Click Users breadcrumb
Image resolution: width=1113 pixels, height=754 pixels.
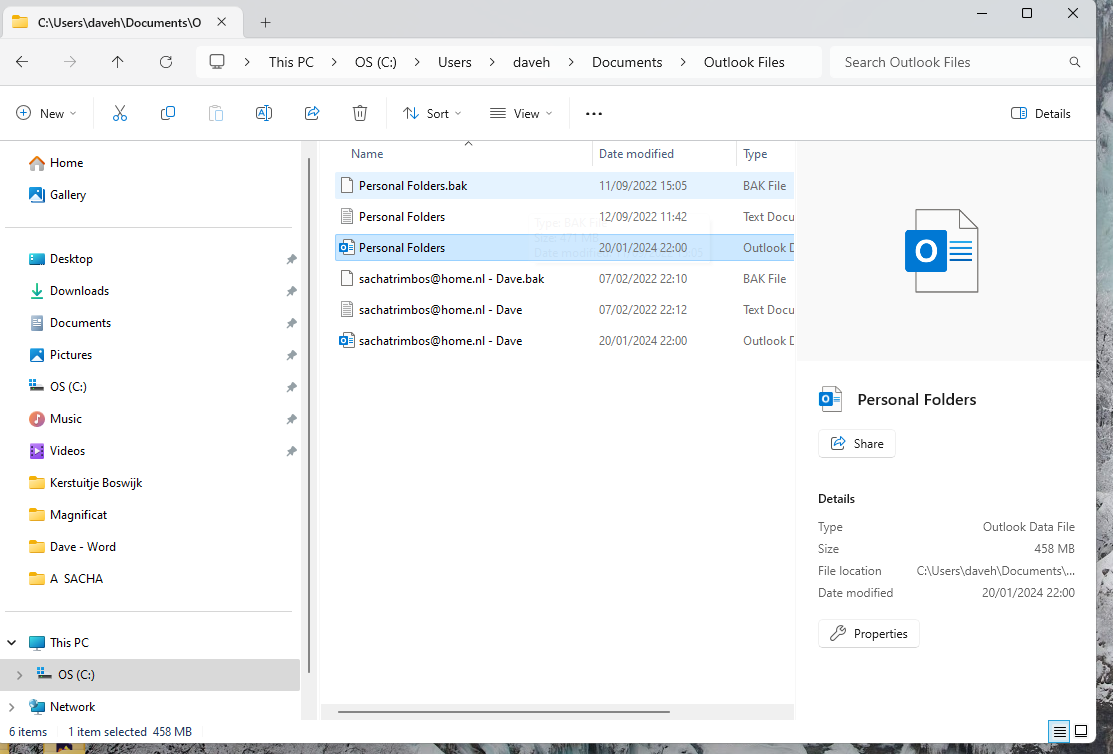pos(454,62)
